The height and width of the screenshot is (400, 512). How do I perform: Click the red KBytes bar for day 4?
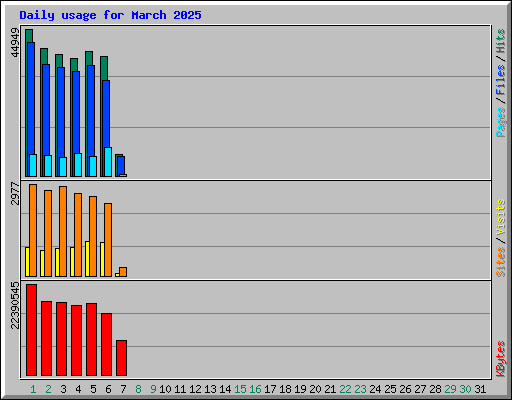(76, 340)
